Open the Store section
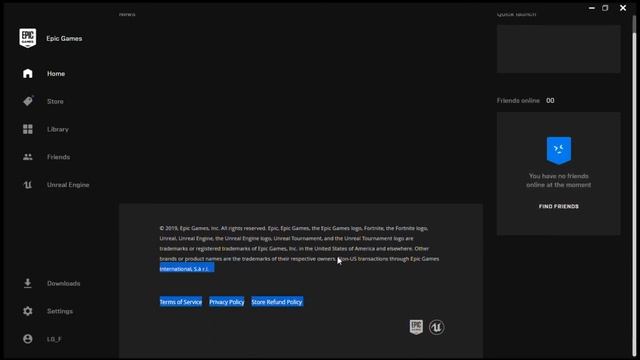The image size is (640, 360). point(55,101)
